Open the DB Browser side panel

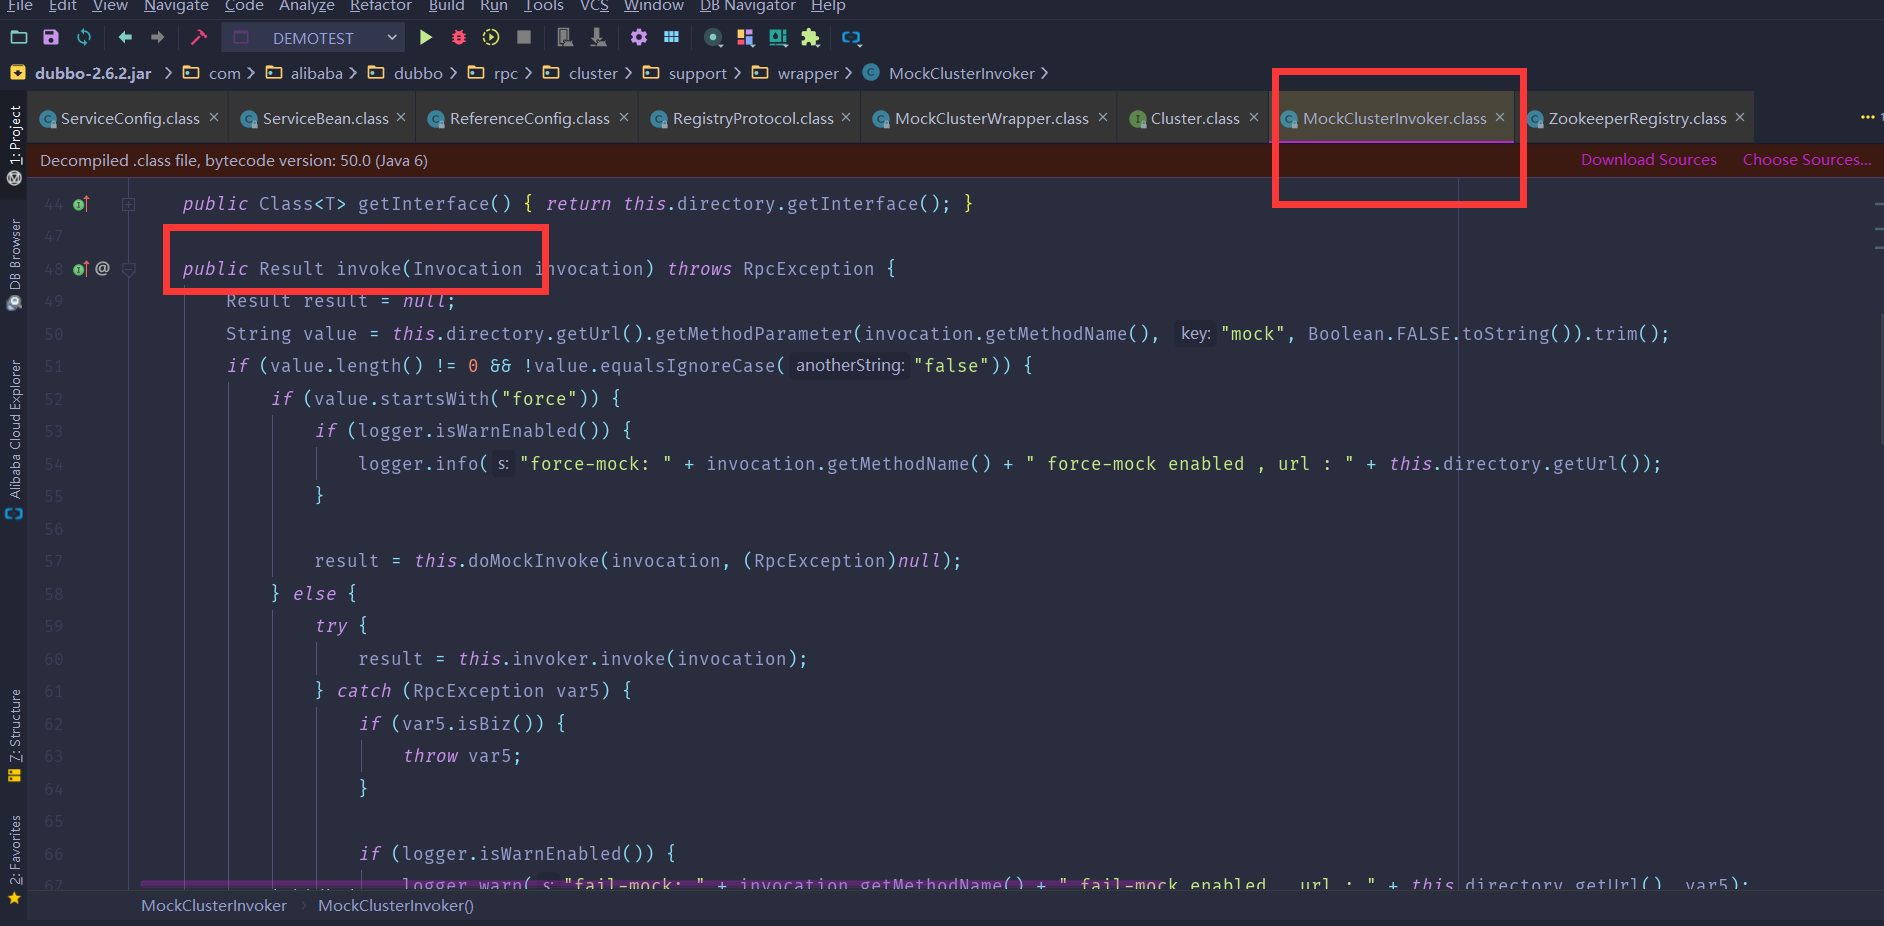pos(14,265)
